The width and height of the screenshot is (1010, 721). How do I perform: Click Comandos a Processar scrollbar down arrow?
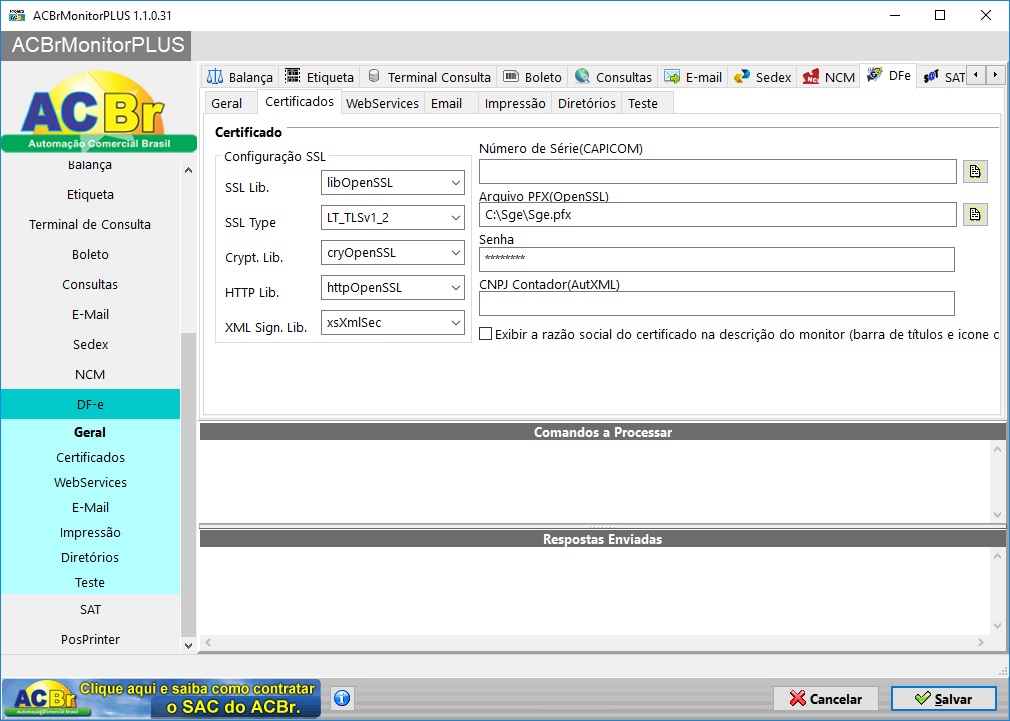coord(997,514)
